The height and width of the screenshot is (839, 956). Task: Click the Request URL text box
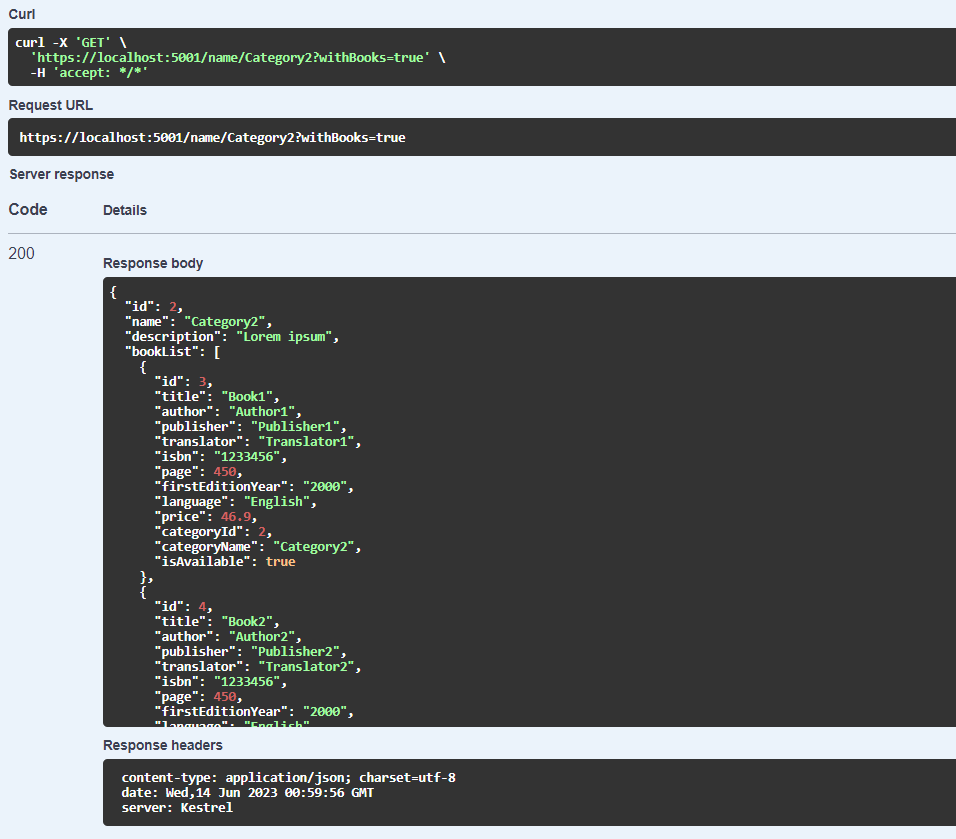coord(482,137)
